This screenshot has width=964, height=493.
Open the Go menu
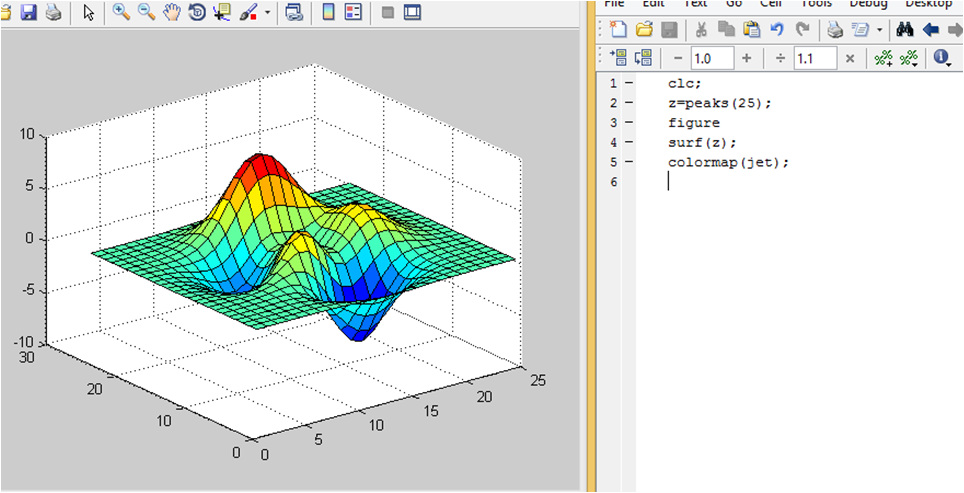coord(735,4)
